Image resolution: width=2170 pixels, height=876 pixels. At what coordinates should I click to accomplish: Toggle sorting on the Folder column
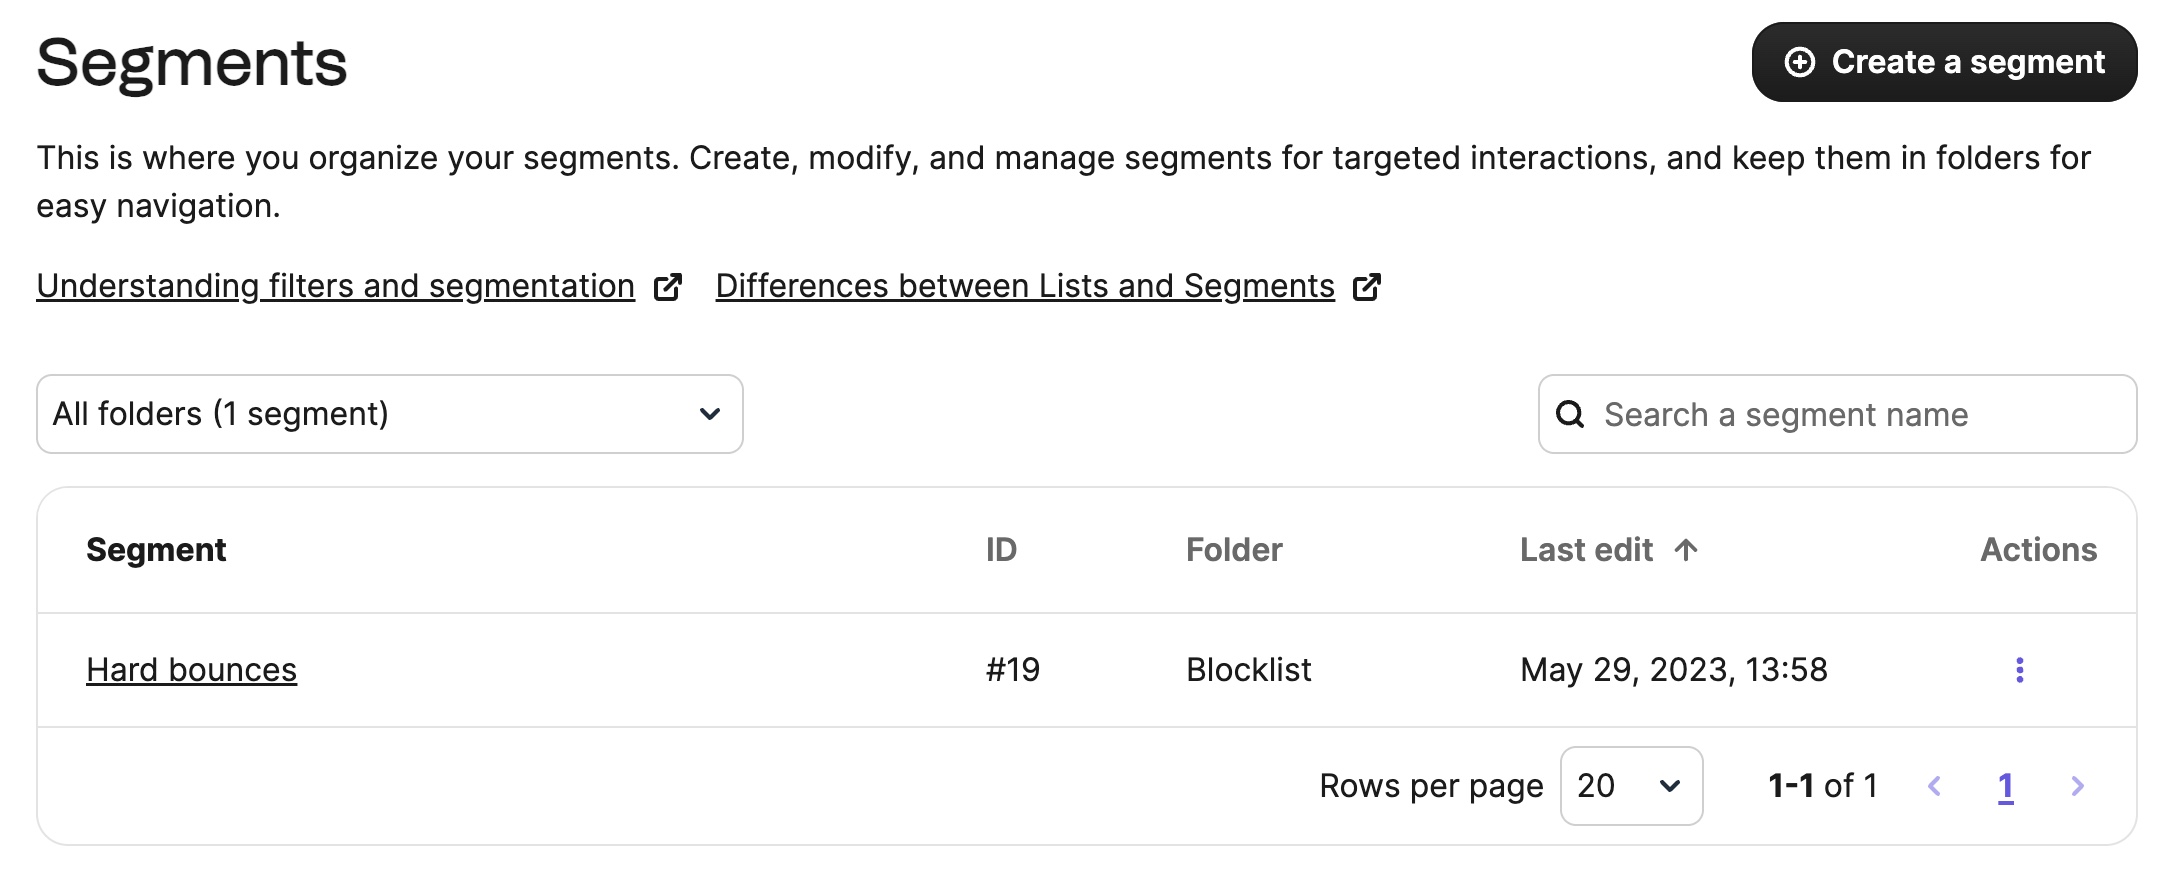pos(1233,549)
